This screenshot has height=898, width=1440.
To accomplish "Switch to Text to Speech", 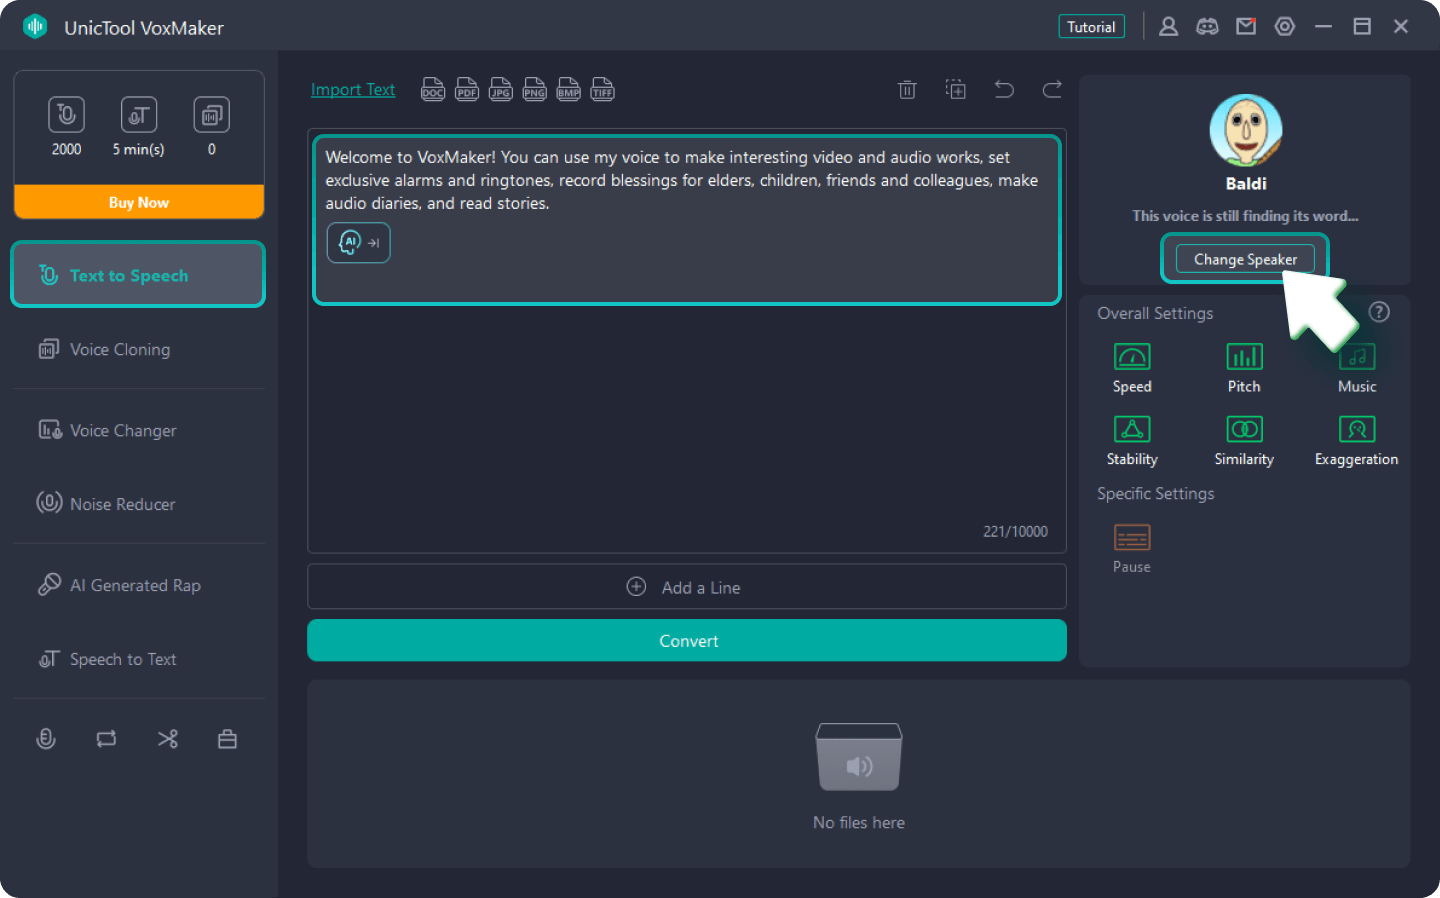I will [138, 274].
